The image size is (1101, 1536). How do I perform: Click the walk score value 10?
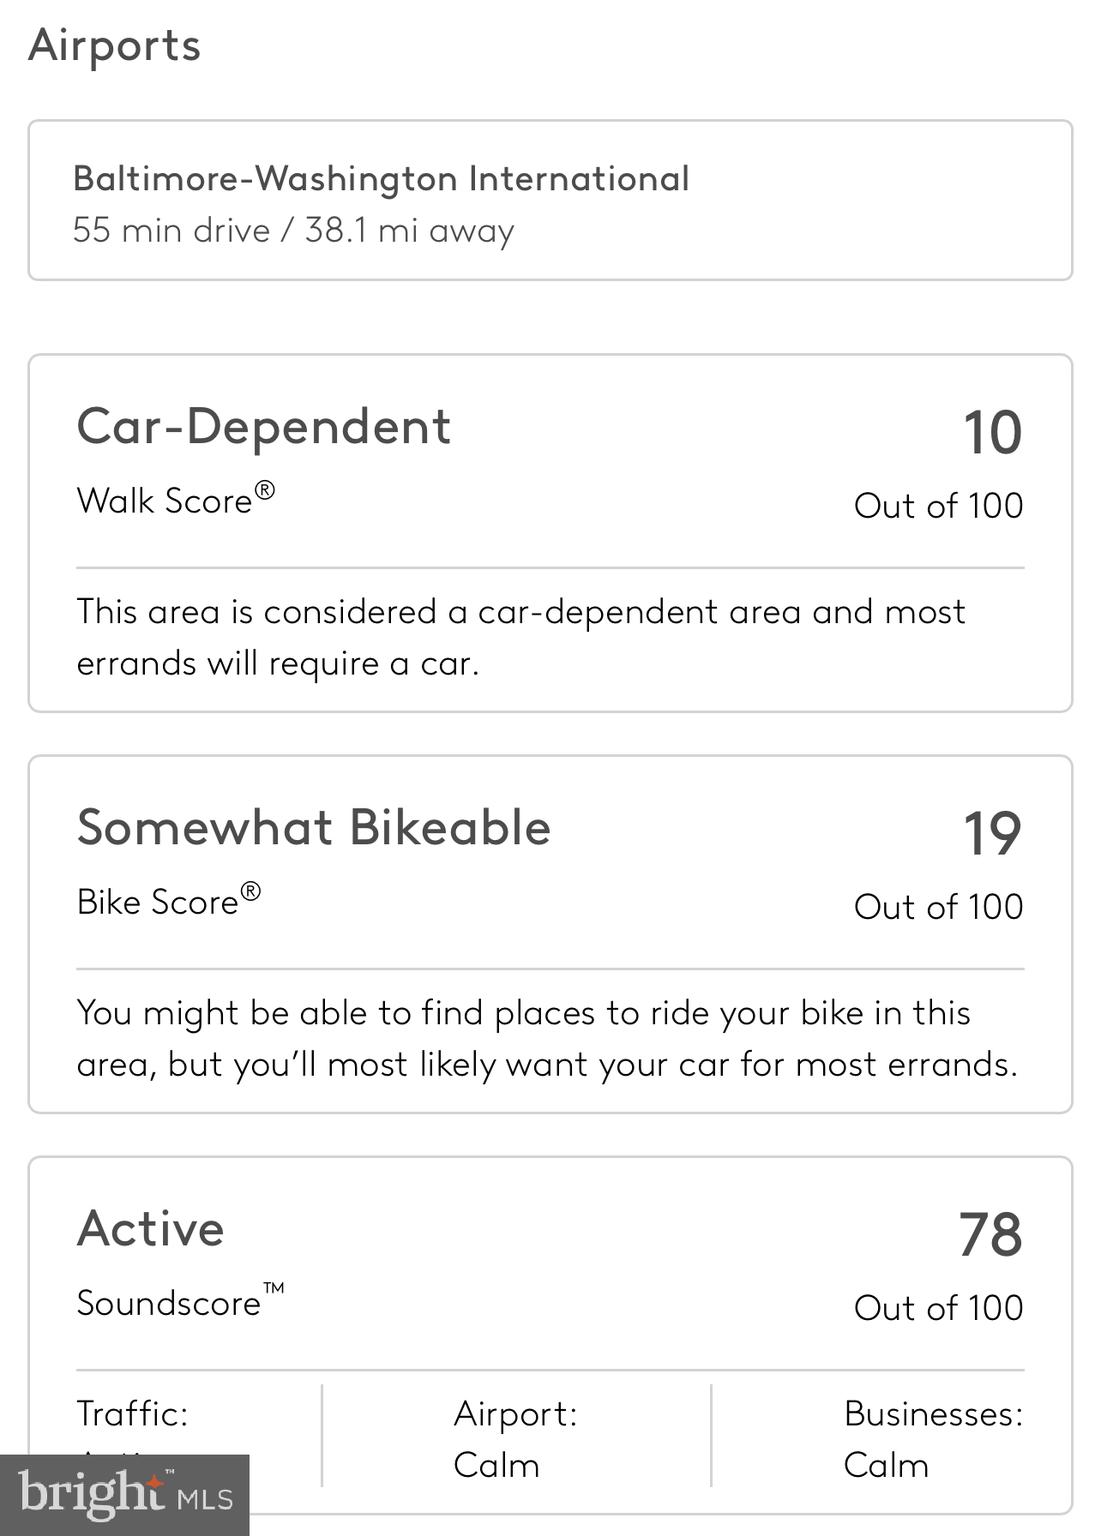pyautogui.click(x=991, y=433)
